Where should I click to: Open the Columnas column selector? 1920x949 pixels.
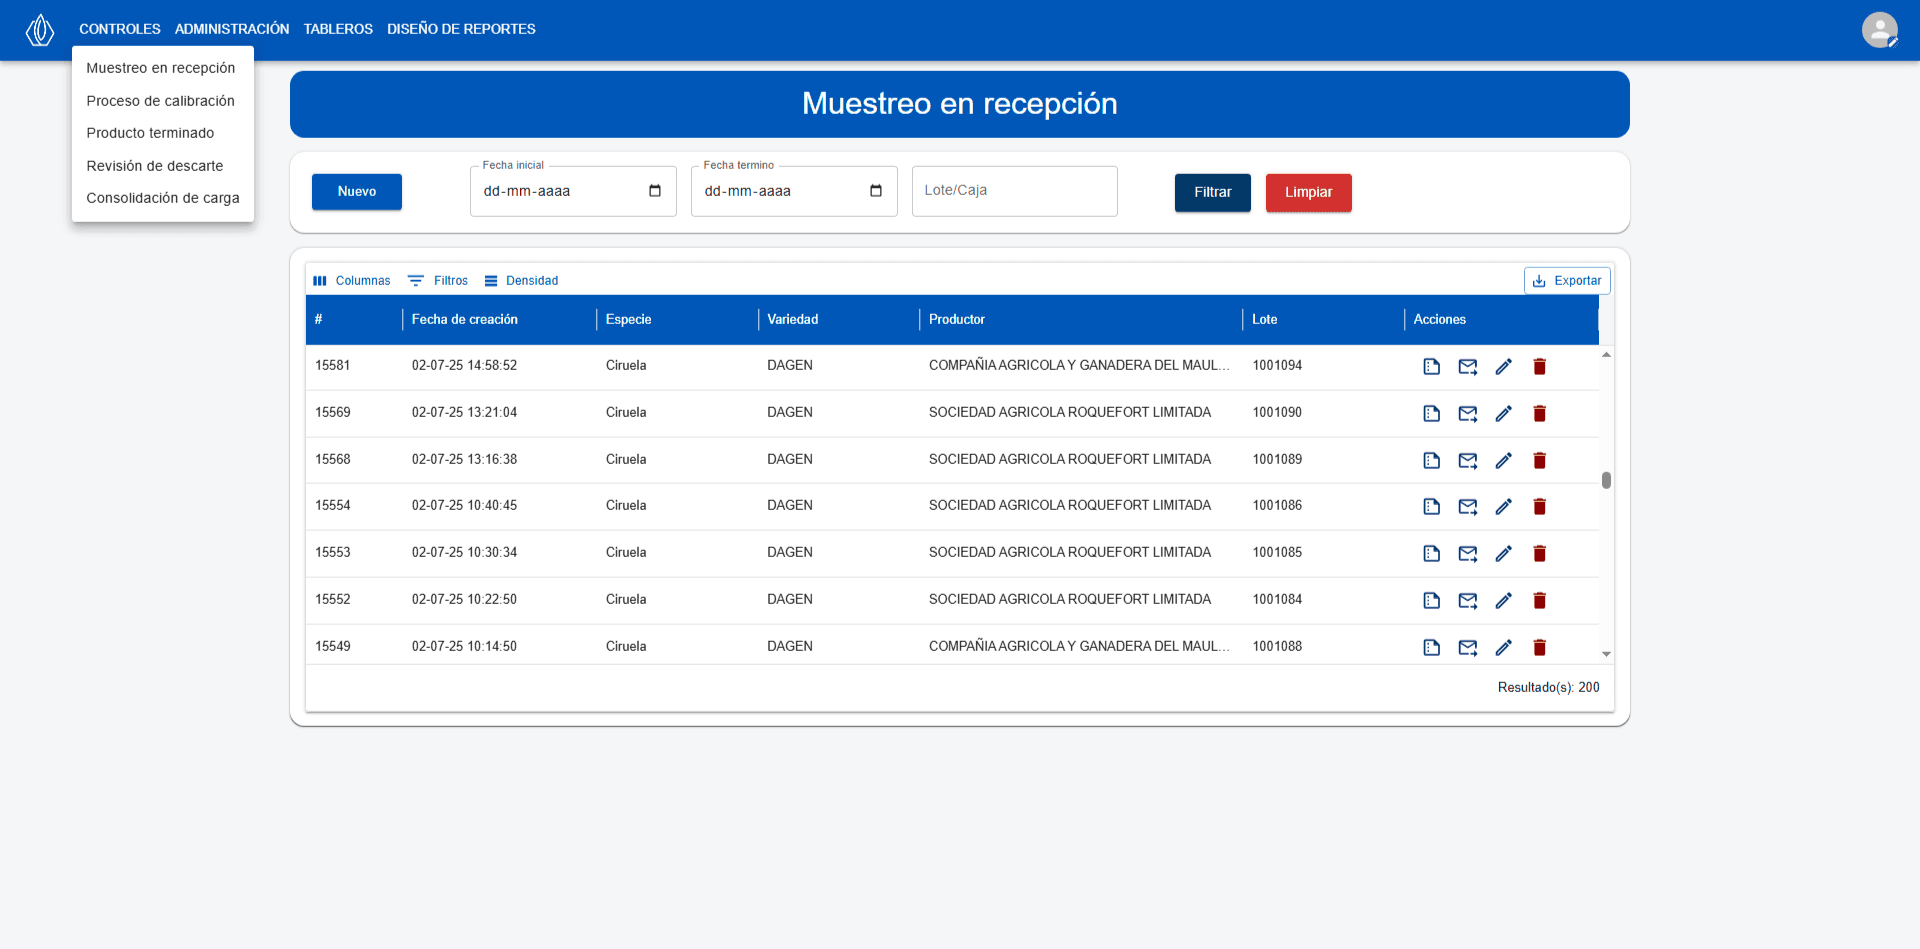point(351,281)
